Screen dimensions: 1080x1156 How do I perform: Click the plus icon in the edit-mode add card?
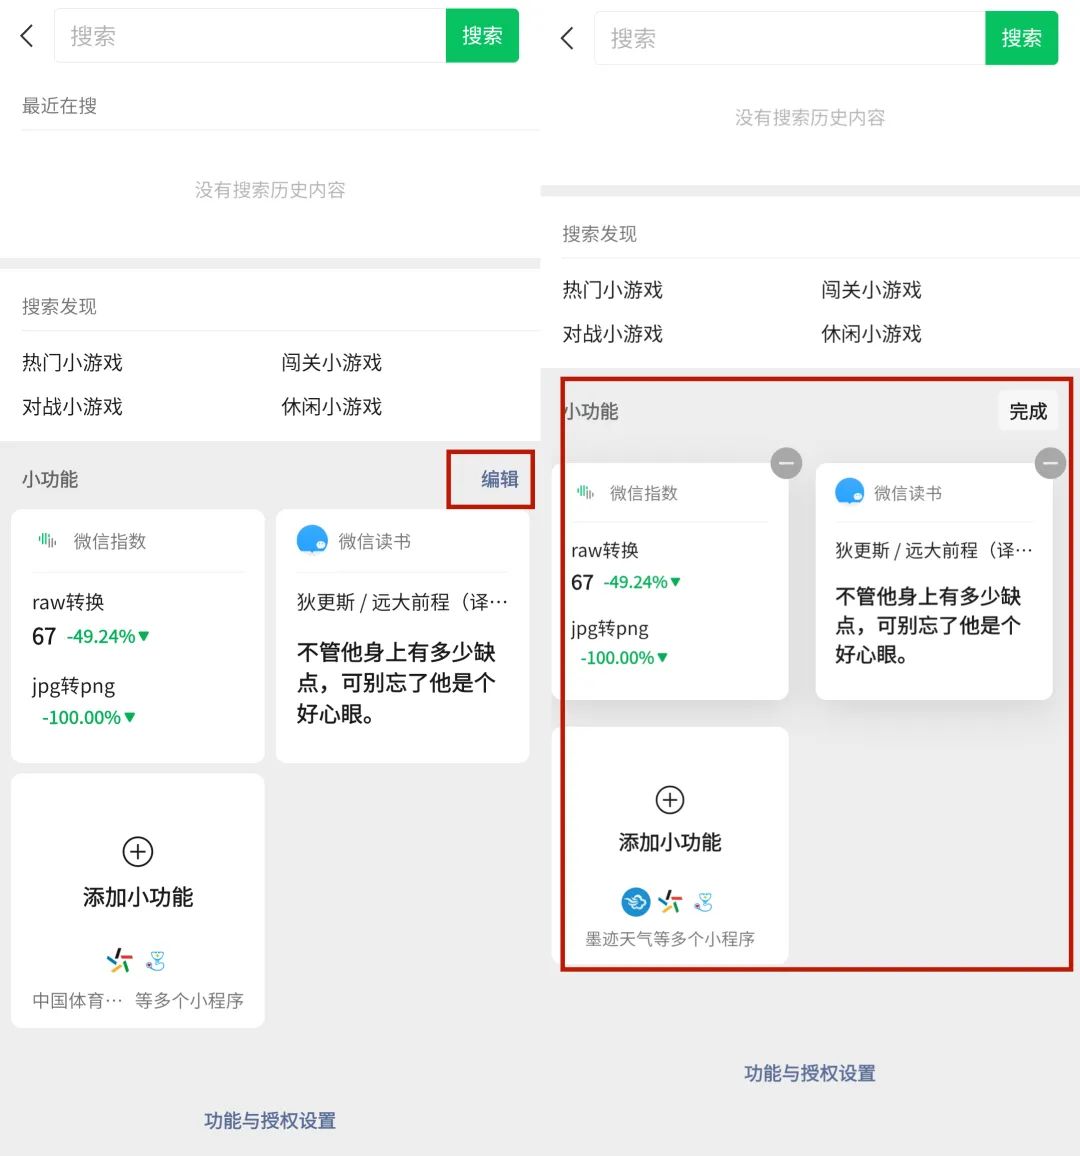(669, 799)
